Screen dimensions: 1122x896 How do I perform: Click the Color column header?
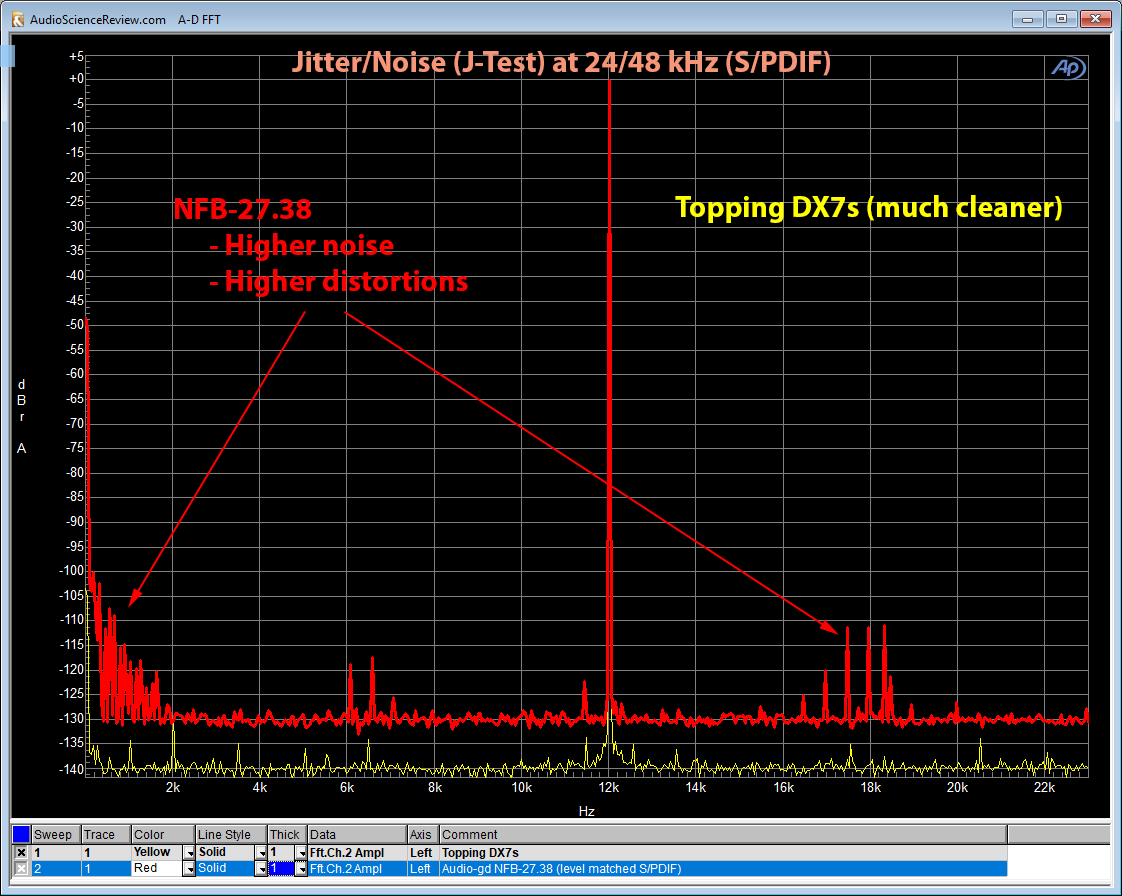[x=163, y=834]
